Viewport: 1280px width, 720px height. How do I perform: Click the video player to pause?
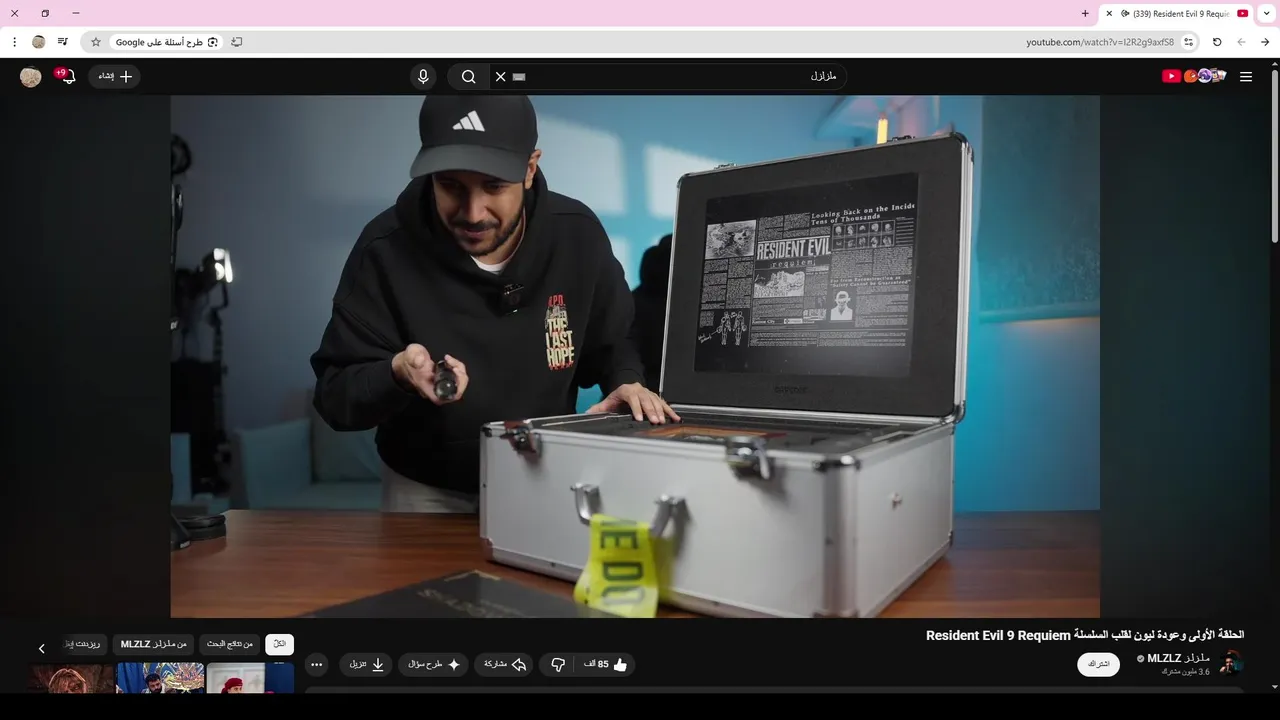point(635,356)
